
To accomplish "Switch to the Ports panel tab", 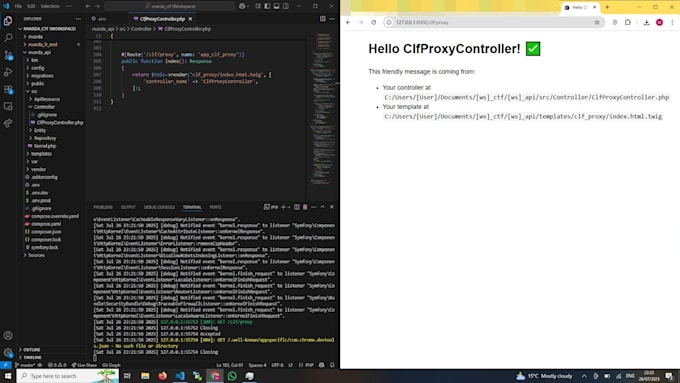I will tap(215, 207).
